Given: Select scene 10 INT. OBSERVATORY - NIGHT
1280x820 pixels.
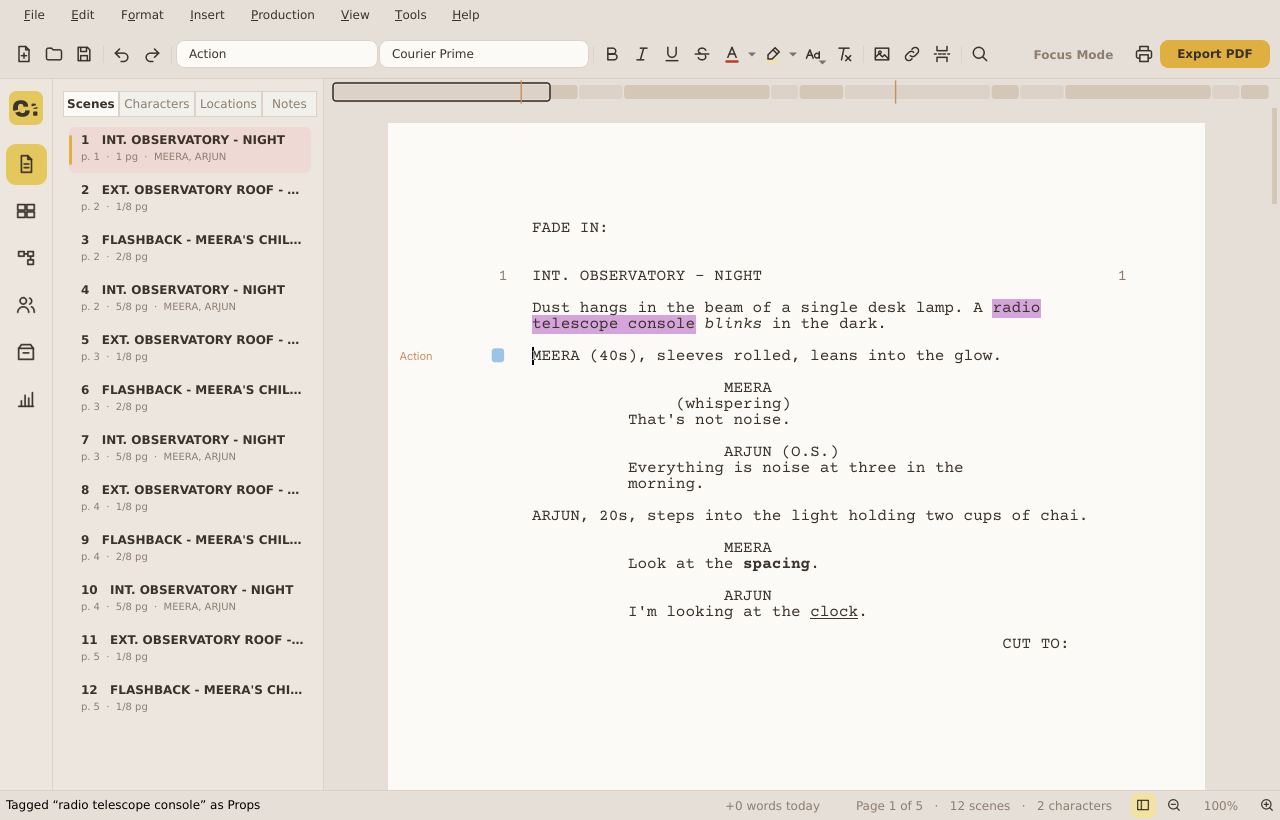Looking at the screenshot, I should tap(190, 598).
